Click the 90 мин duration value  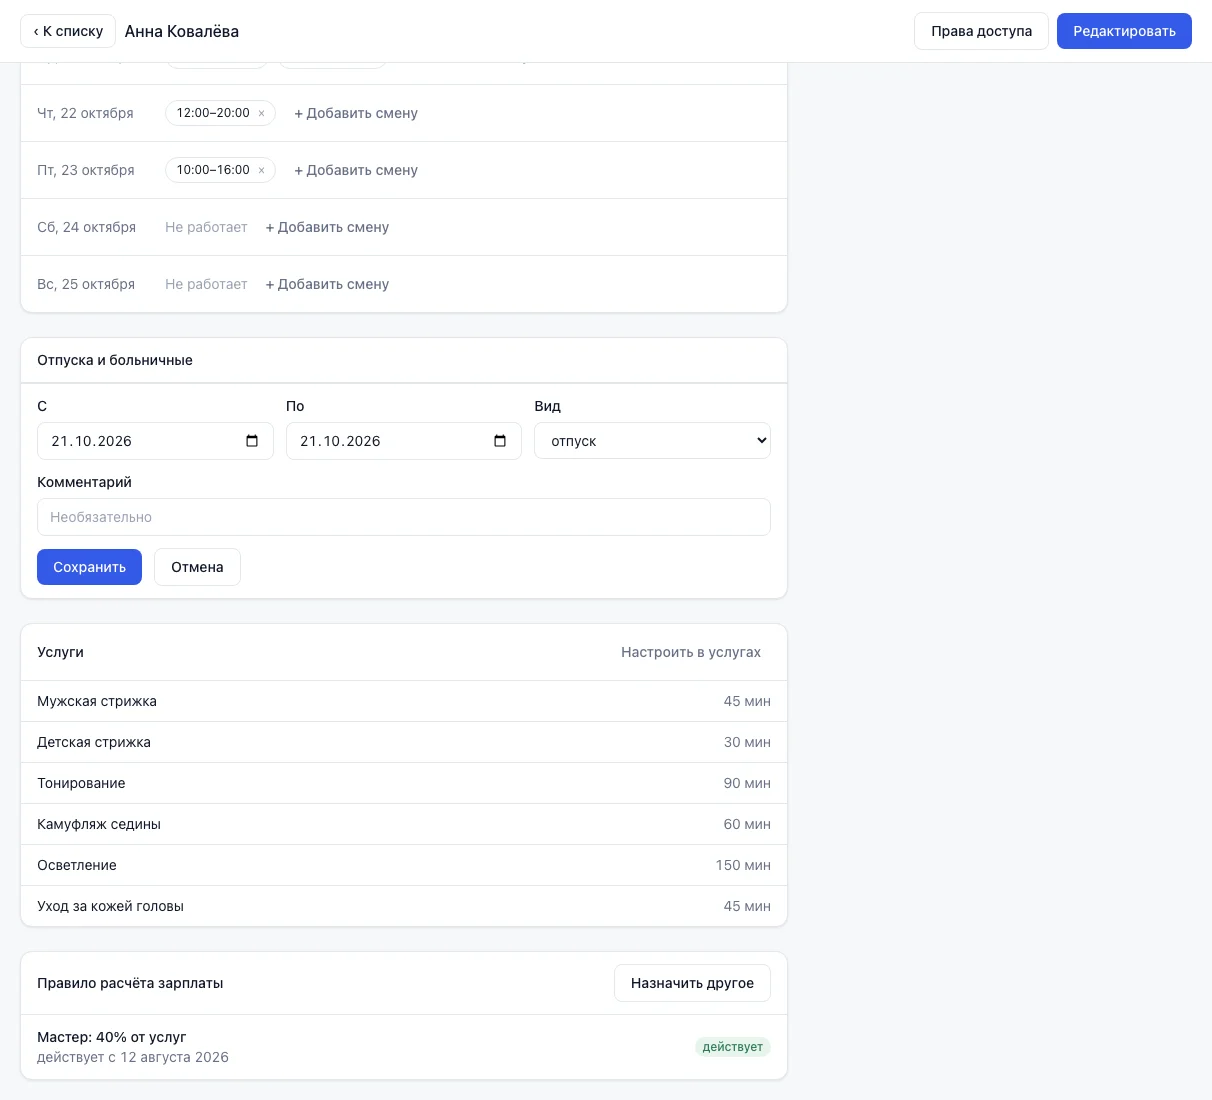[x=747, y=783]
